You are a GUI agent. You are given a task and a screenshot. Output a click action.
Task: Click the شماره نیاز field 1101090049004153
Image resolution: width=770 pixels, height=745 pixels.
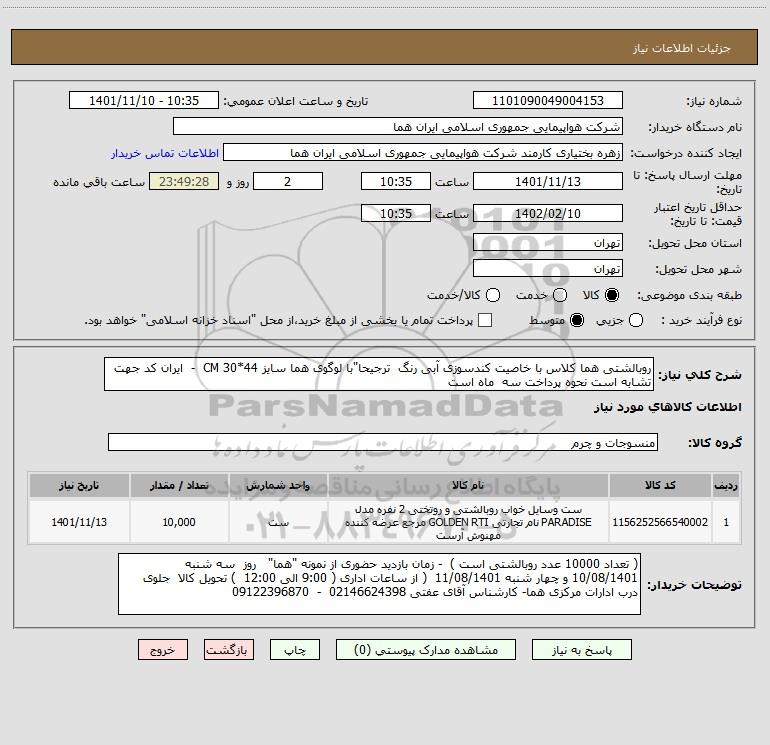point(548,100)
